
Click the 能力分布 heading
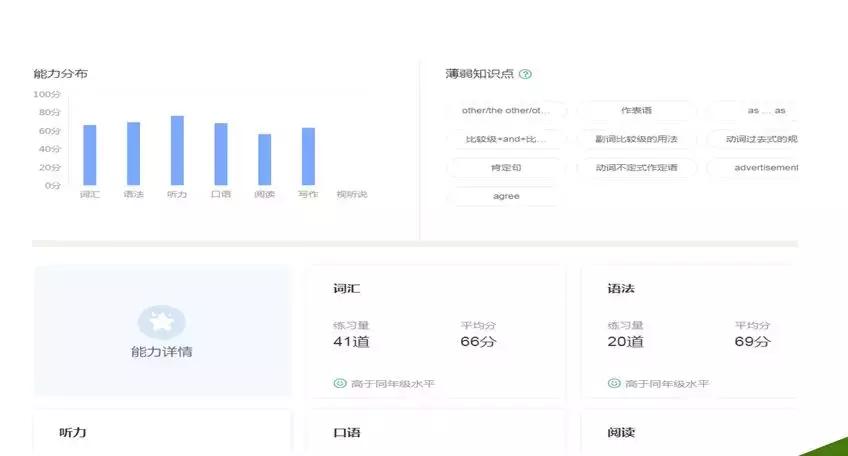click(x=61, y=74)
